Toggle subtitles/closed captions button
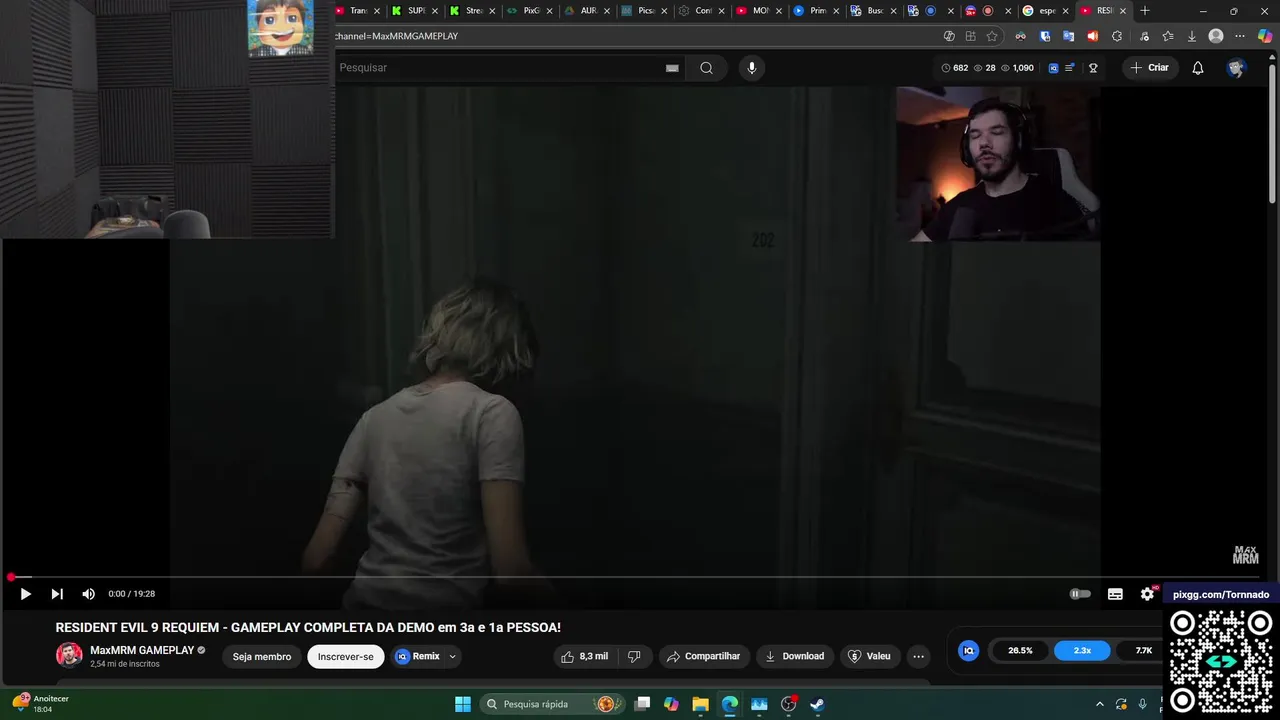This screenshot has width=1280, height=720. point(1115,594)
